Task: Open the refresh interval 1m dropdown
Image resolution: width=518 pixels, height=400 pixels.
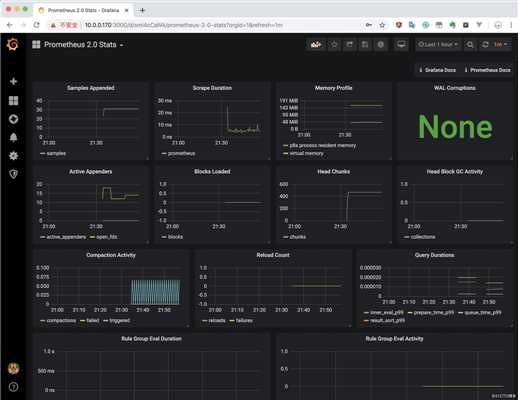Action: [x=500, y=45]
